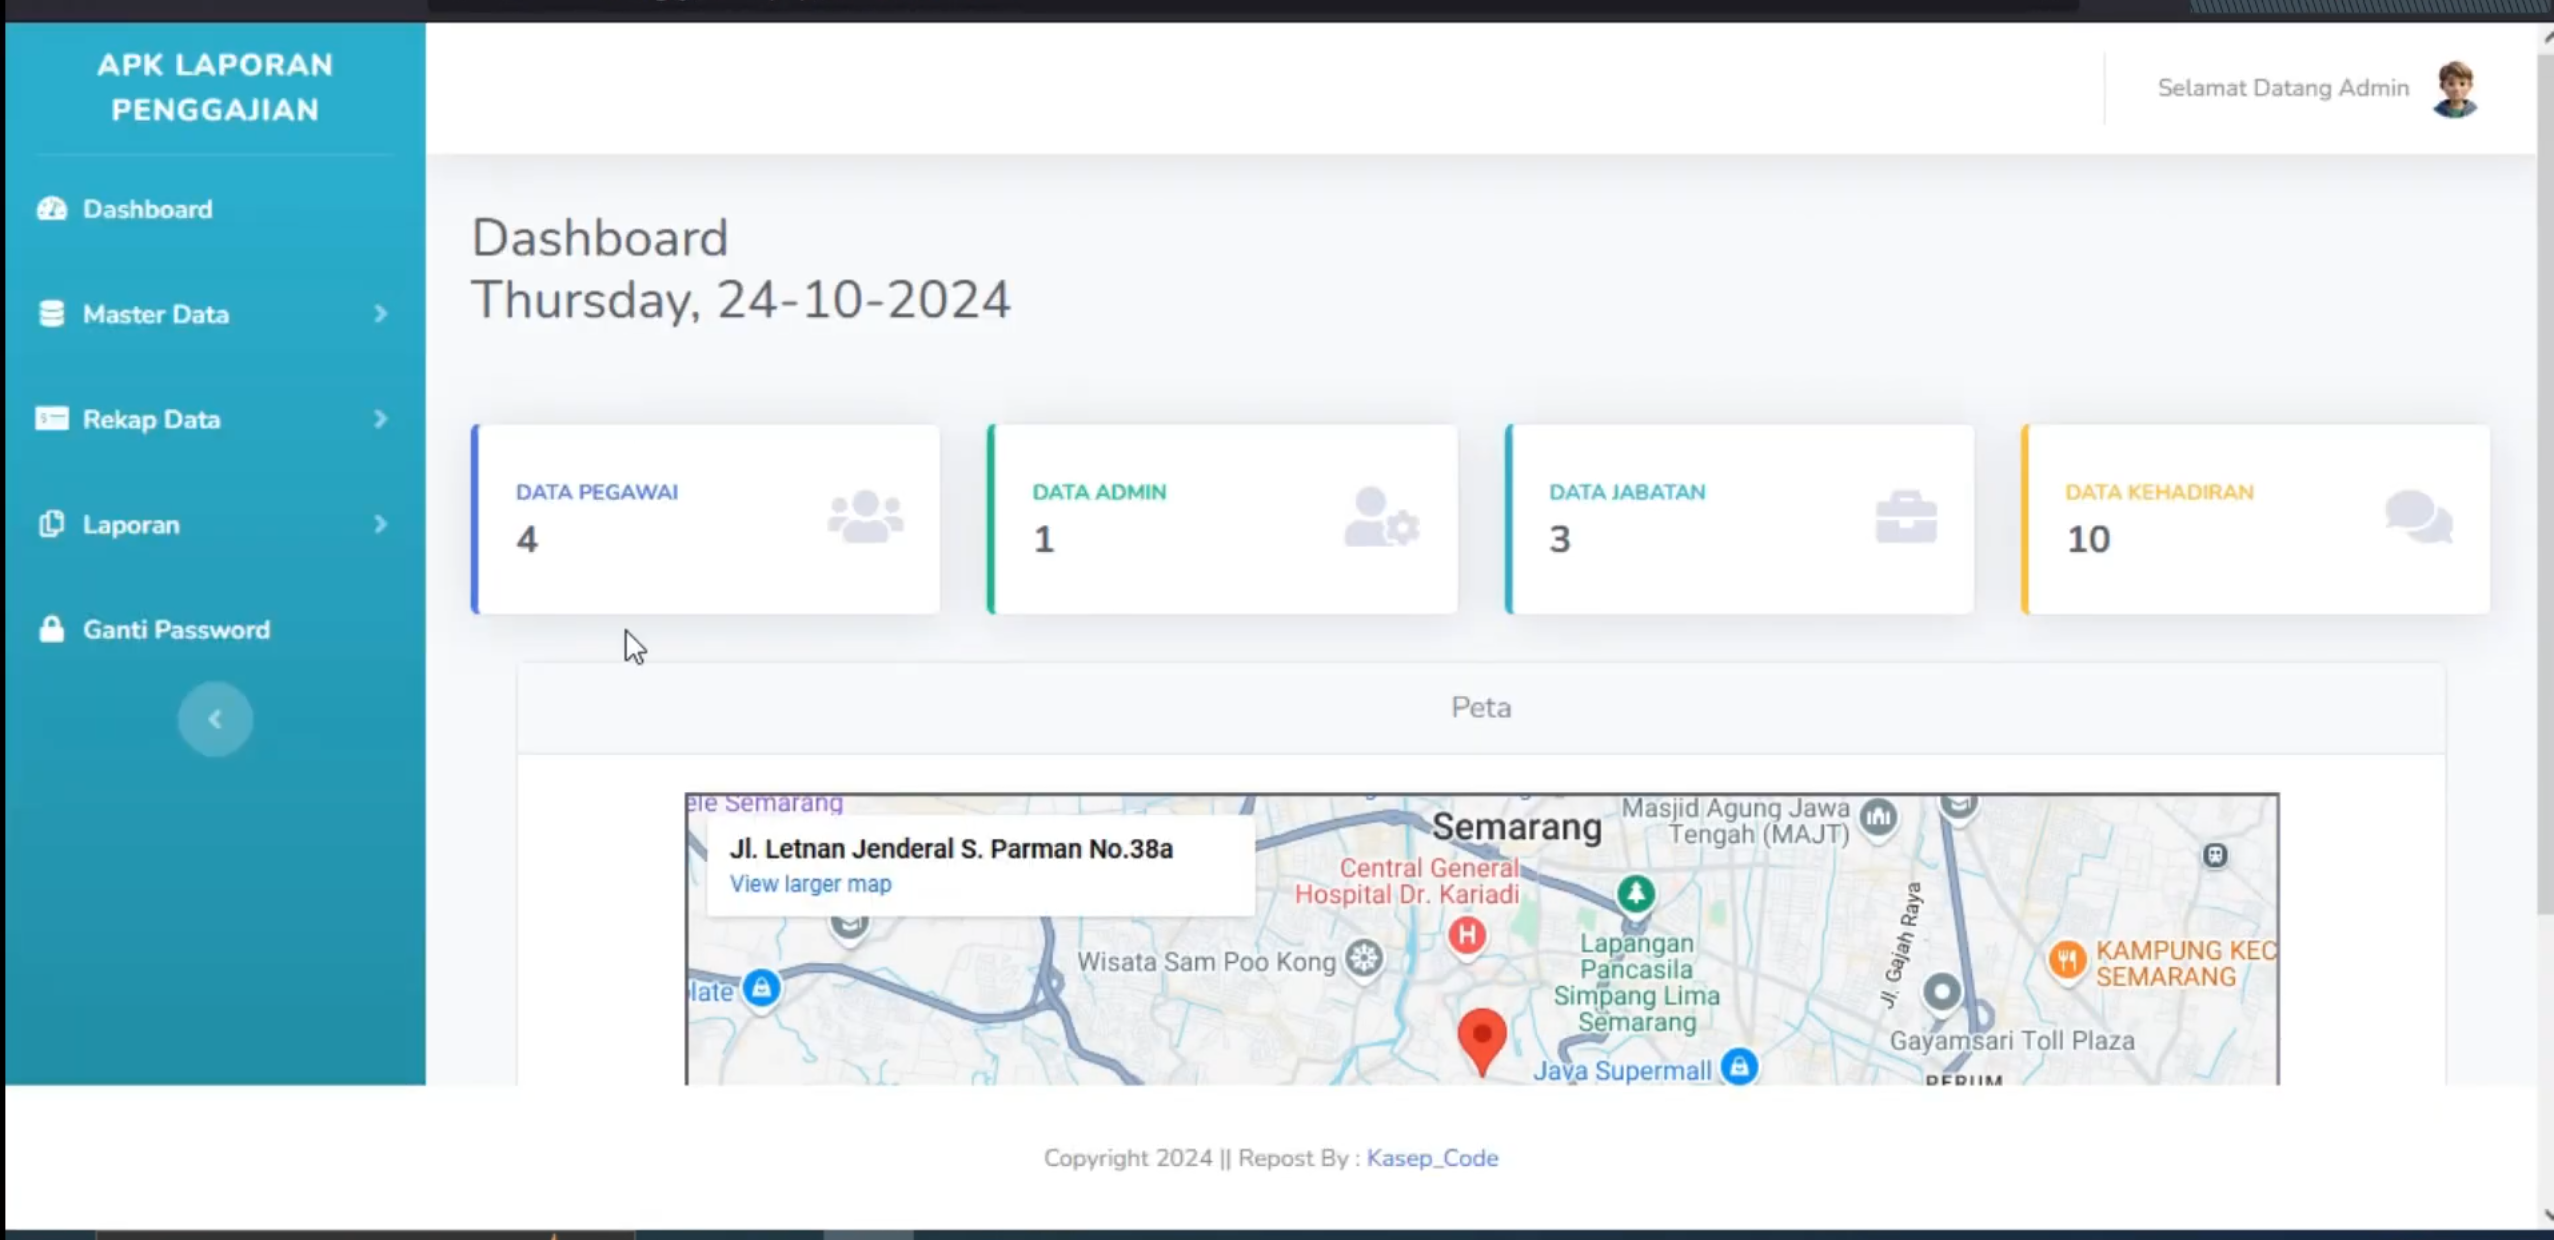Open the Rekap Data menu
2554x1240 pixels.
click(213, 419)
